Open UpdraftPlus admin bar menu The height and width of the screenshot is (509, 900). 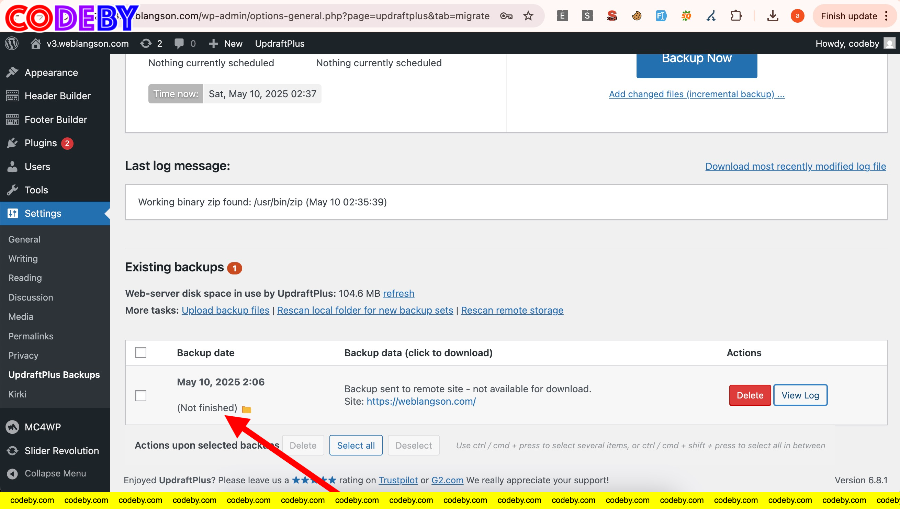pyautogui.click(x=280, y=44)
